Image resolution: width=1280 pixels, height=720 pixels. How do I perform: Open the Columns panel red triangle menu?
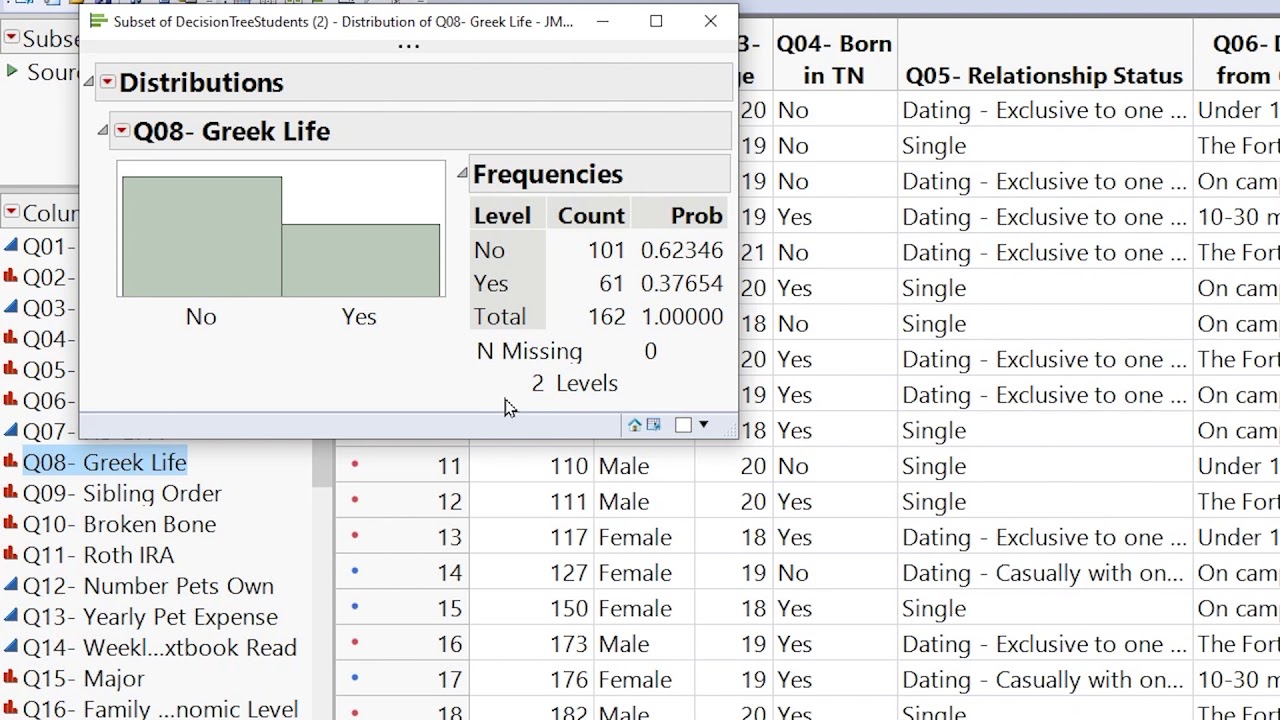[11, 212]
